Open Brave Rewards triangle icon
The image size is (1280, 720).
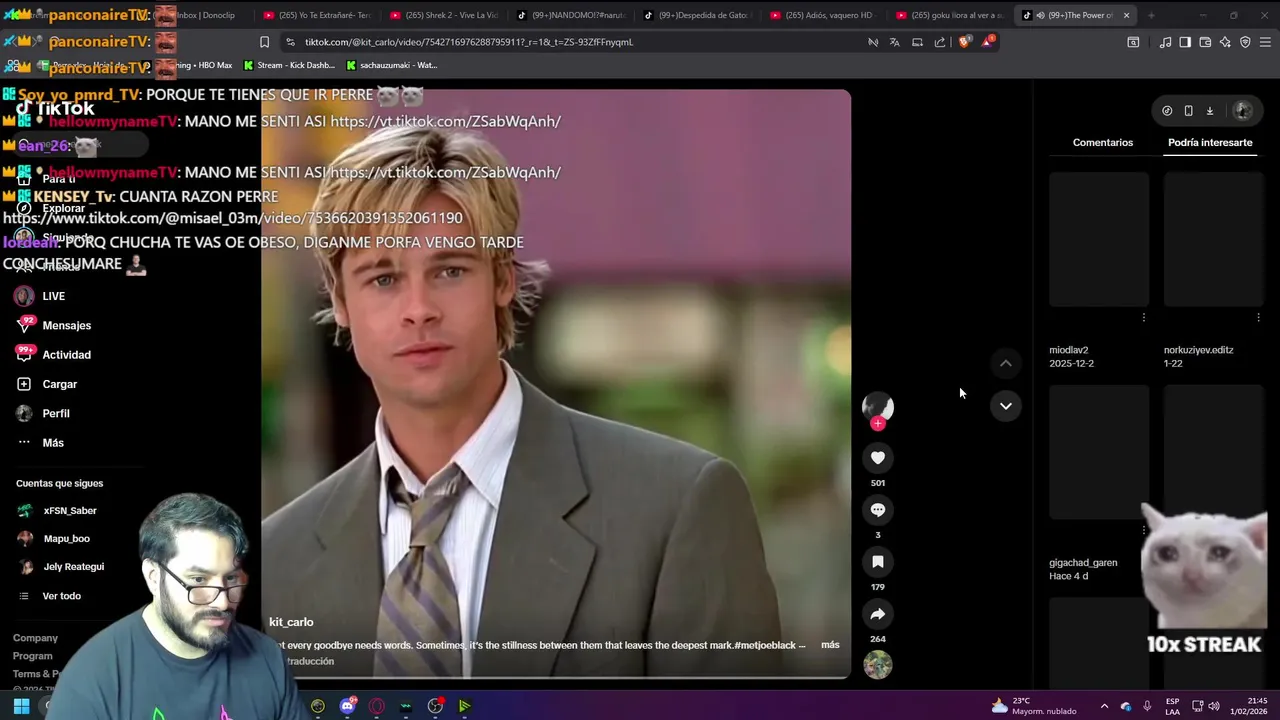tap(988, 42)
